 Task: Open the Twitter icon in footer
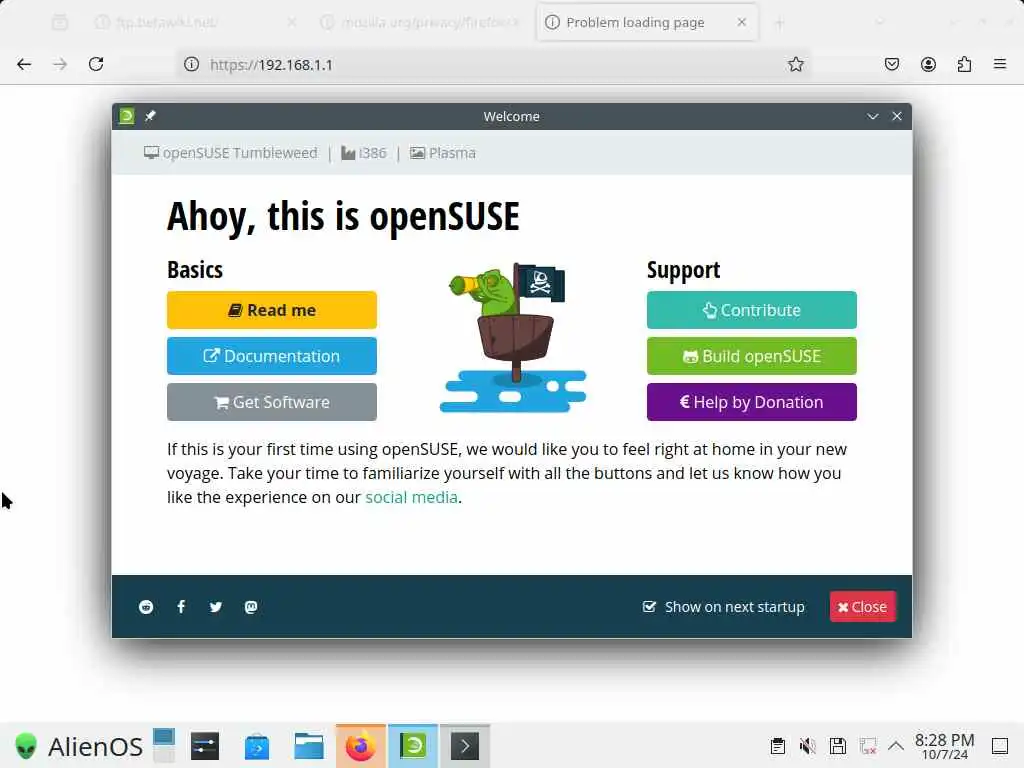pos(216,607)
